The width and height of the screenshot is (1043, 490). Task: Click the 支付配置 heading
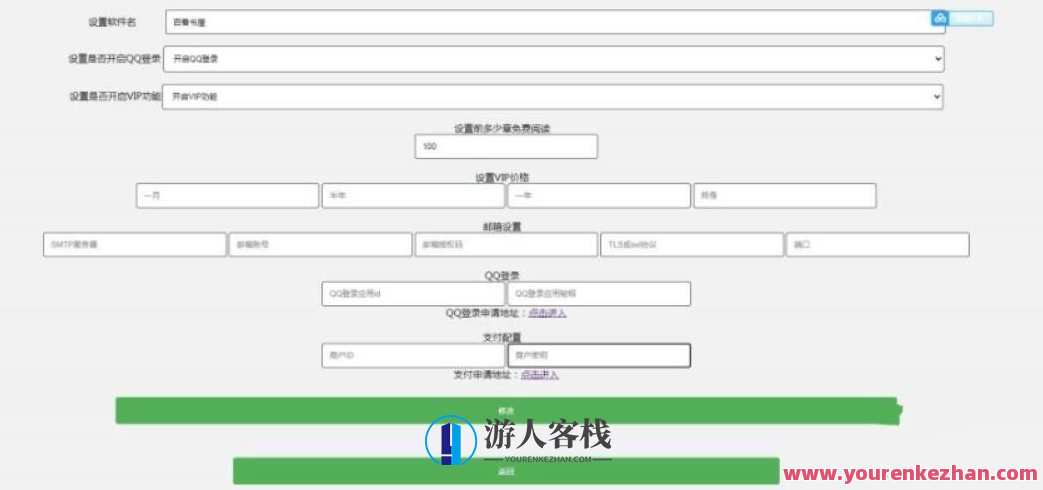[x=502, y=337]
